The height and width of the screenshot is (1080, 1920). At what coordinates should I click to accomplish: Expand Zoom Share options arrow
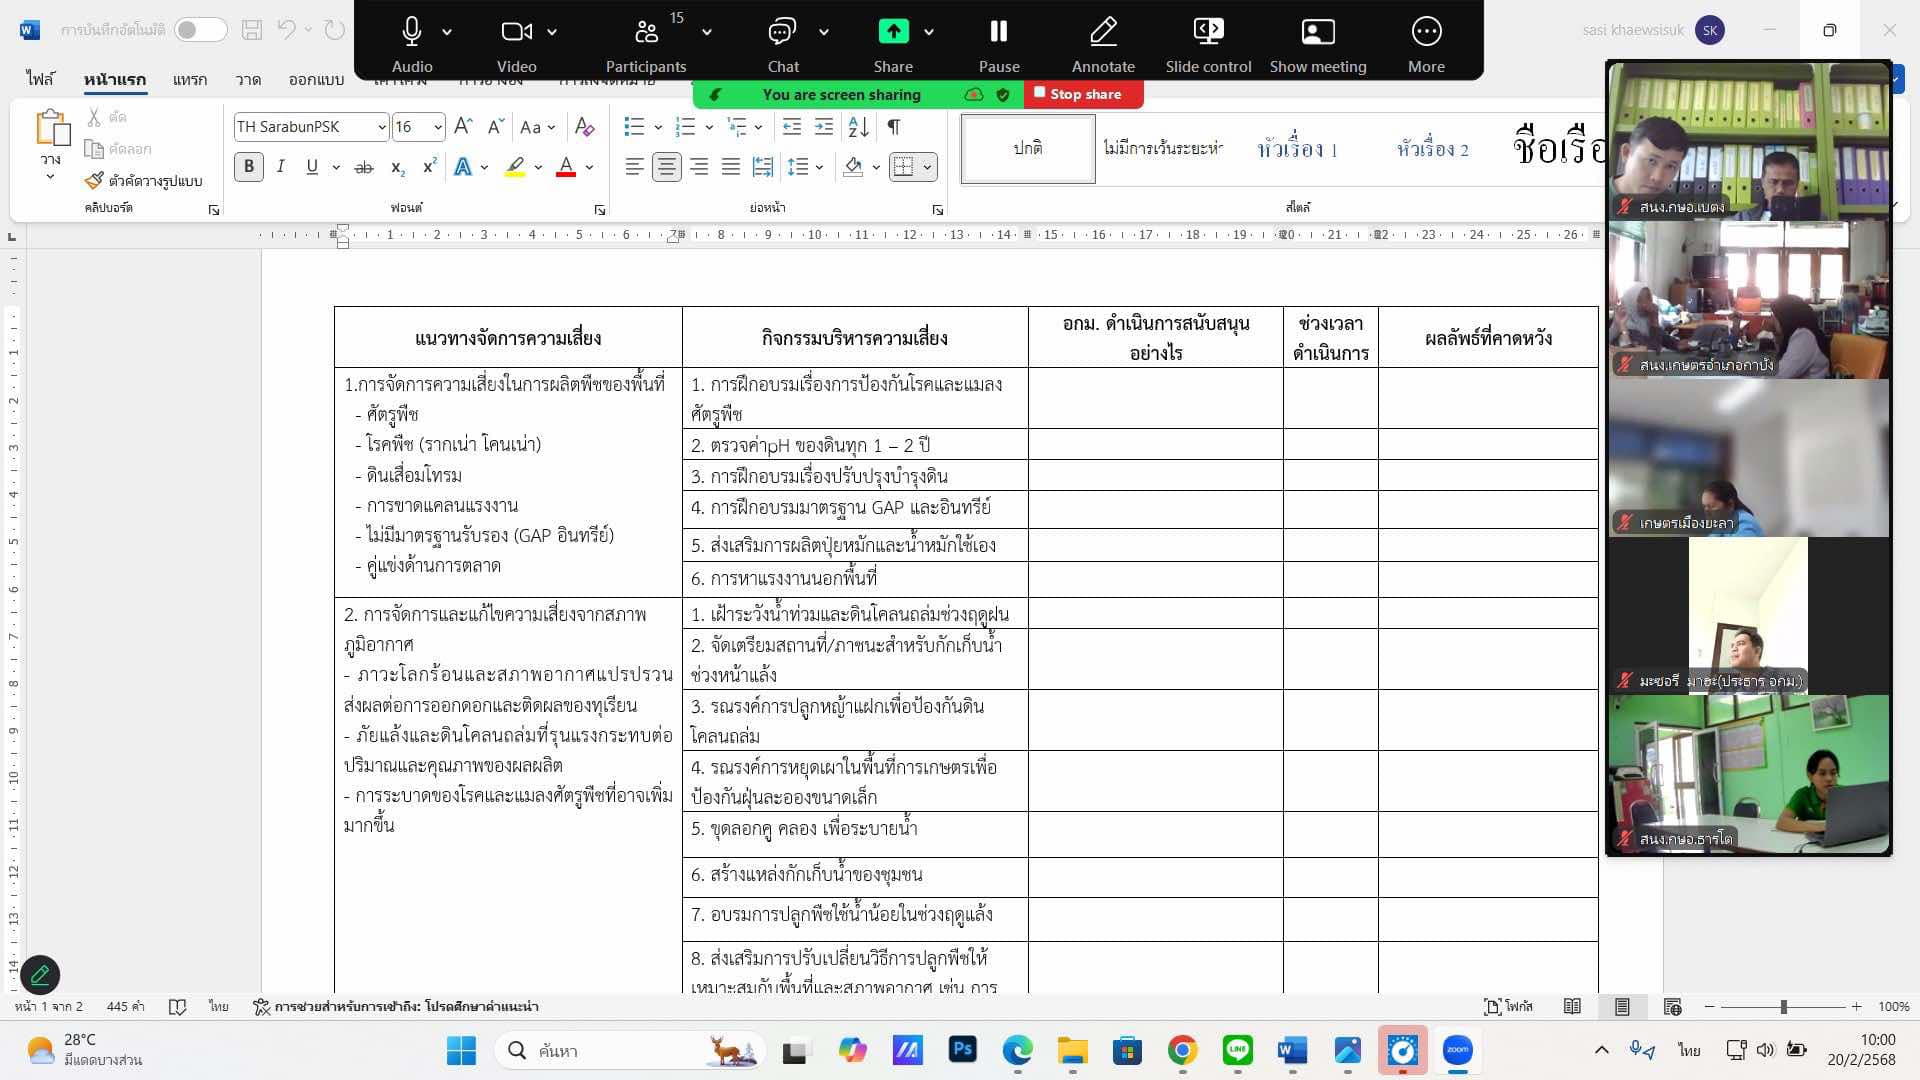[929, 32]
